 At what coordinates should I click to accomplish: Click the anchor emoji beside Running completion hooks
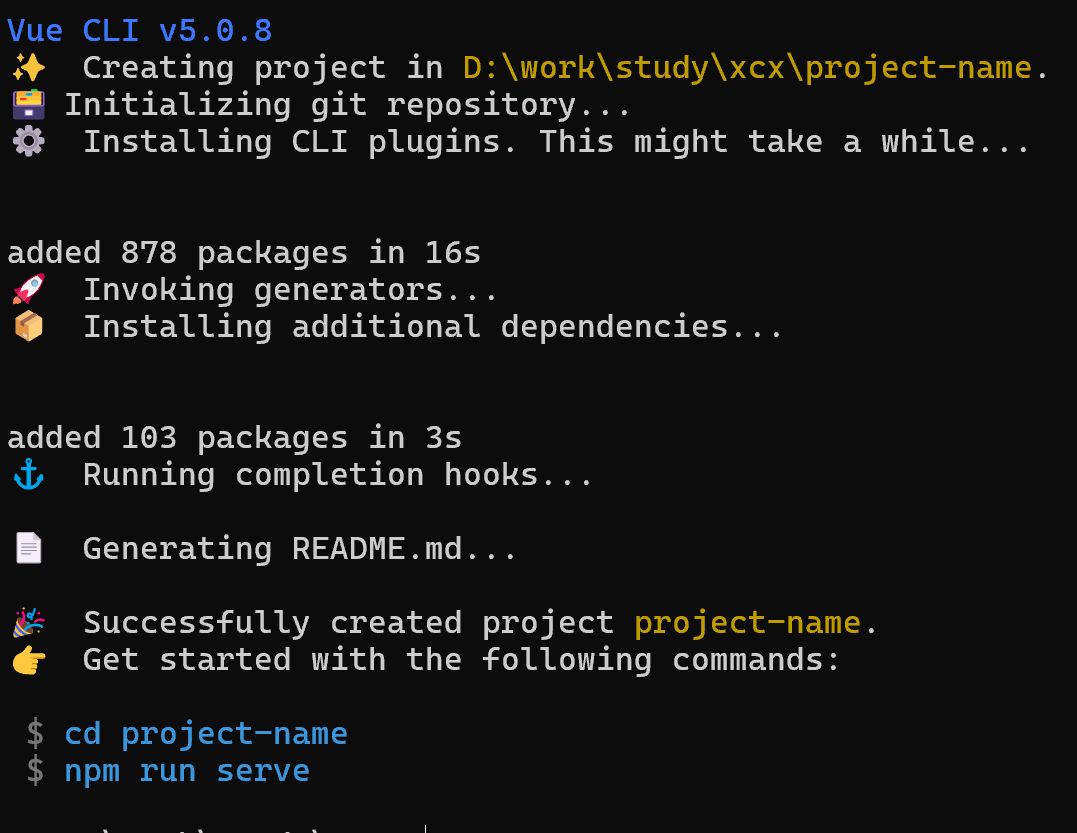click(x=29, y=475)
